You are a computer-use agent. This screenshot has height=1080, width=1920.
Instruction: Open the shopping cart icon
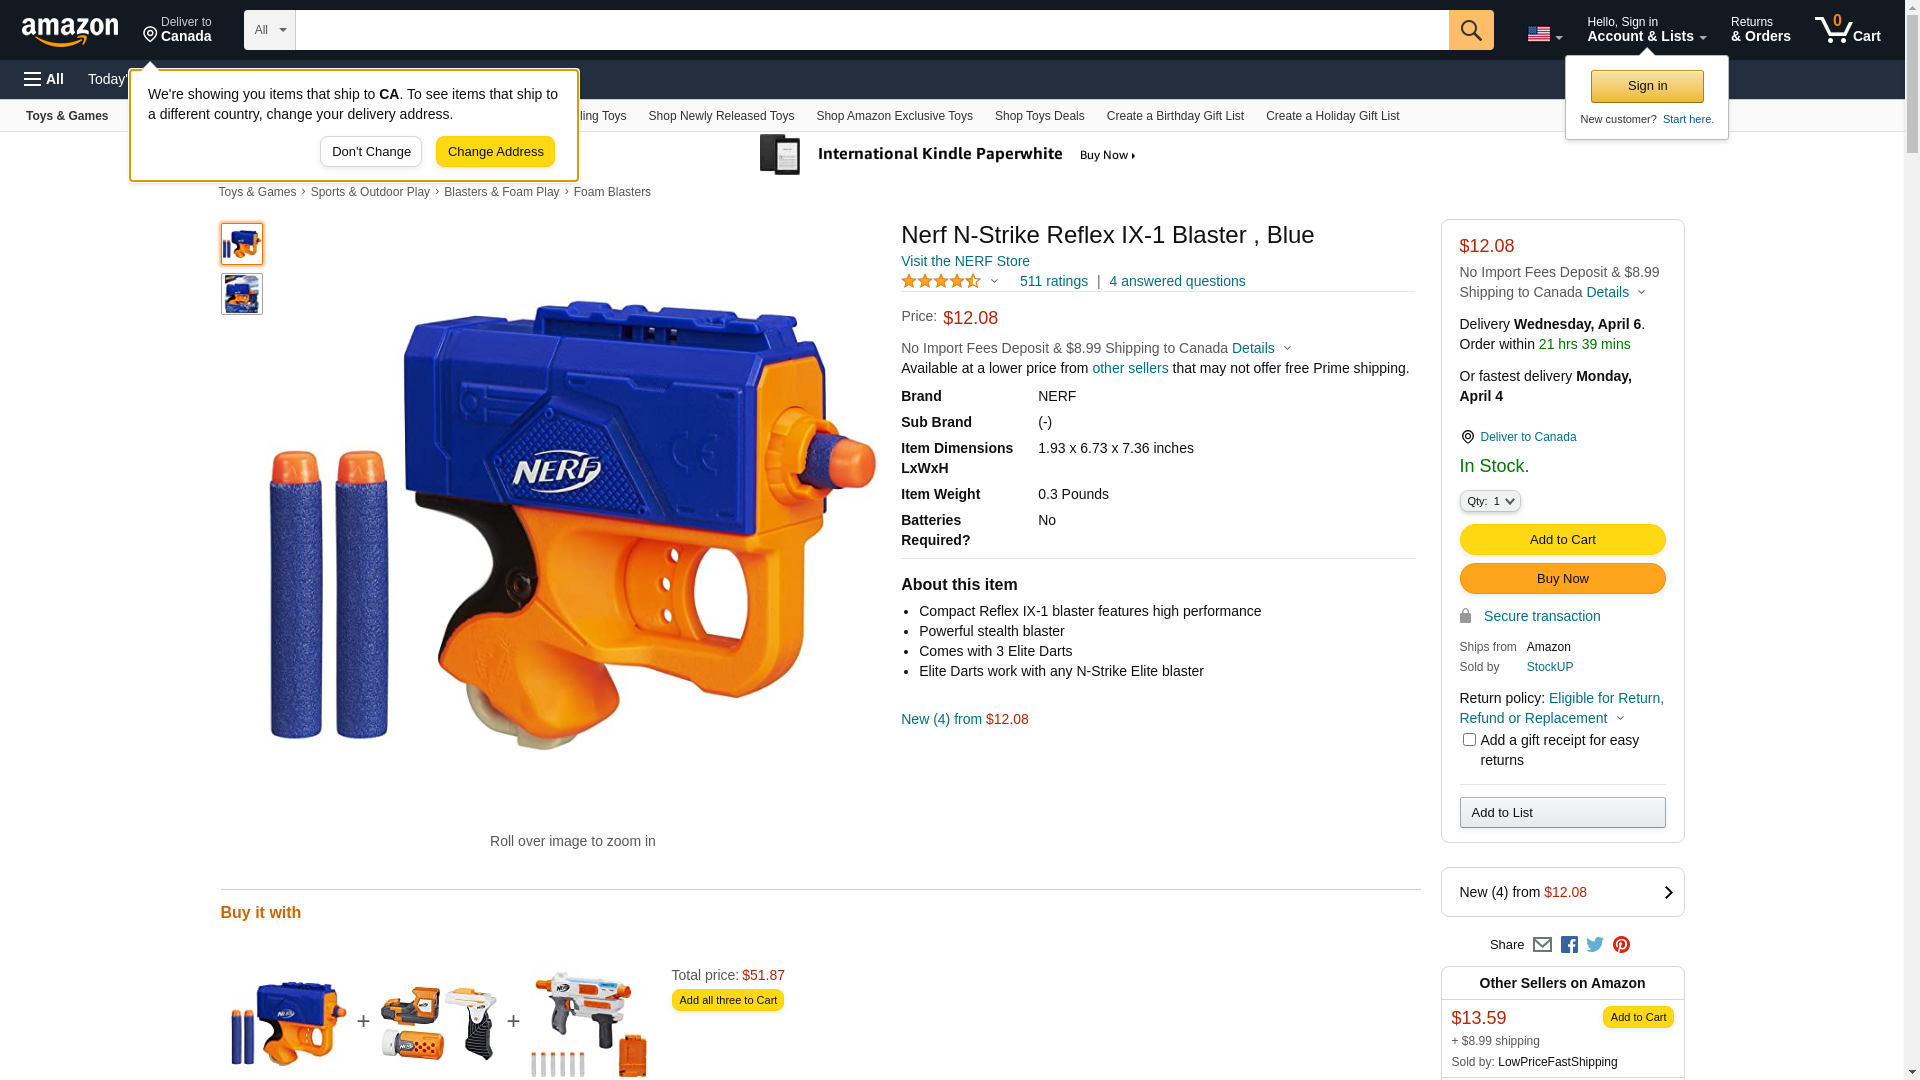coord(1848,30)
